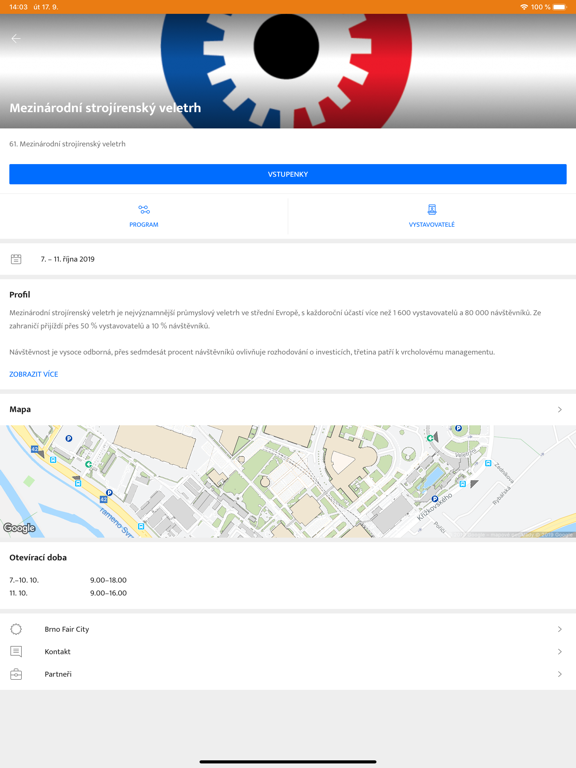Open the Partneři row
The height and width of the screenshot is (768, 576).
[x=288, y=674]
